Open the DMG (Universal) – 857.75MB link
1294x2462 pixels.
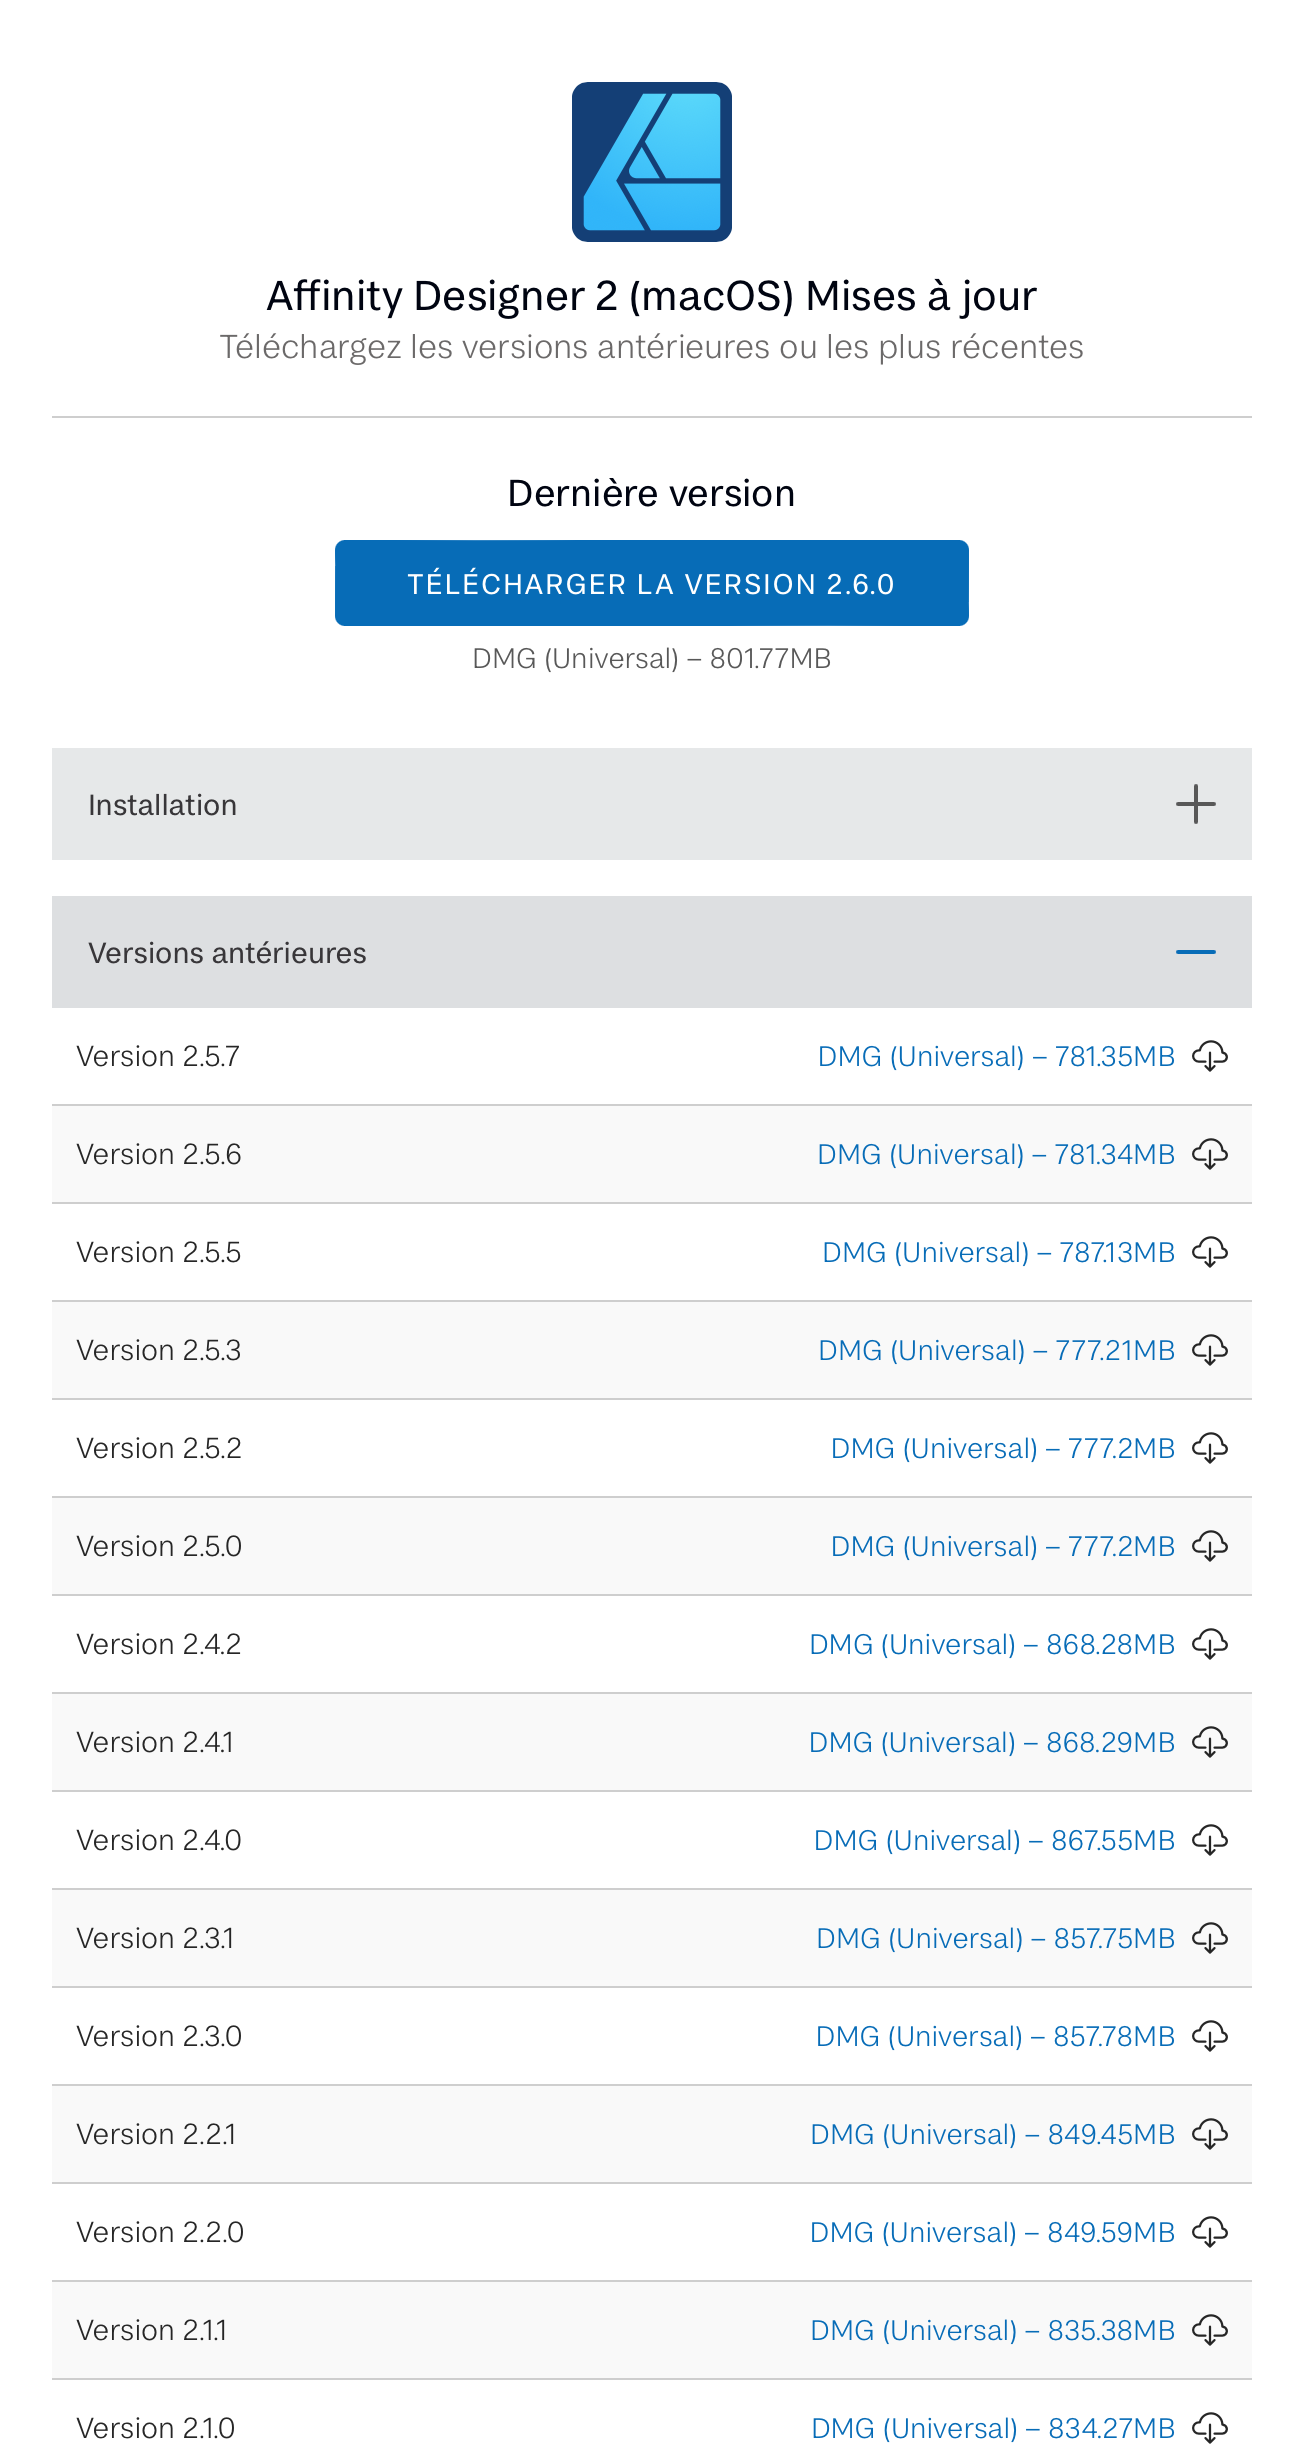[x=996, y=1938]
